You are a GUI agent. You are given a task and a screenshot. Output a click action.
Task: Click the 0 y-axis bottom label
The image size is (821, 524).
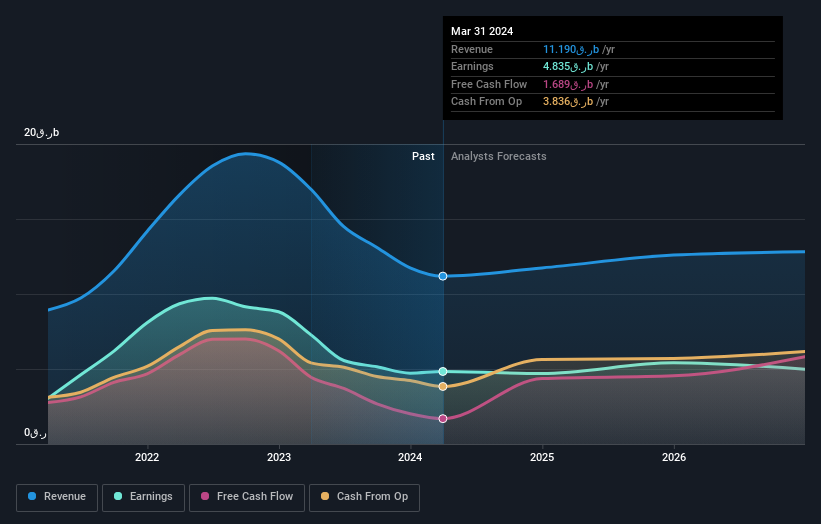tap(35, 433)
